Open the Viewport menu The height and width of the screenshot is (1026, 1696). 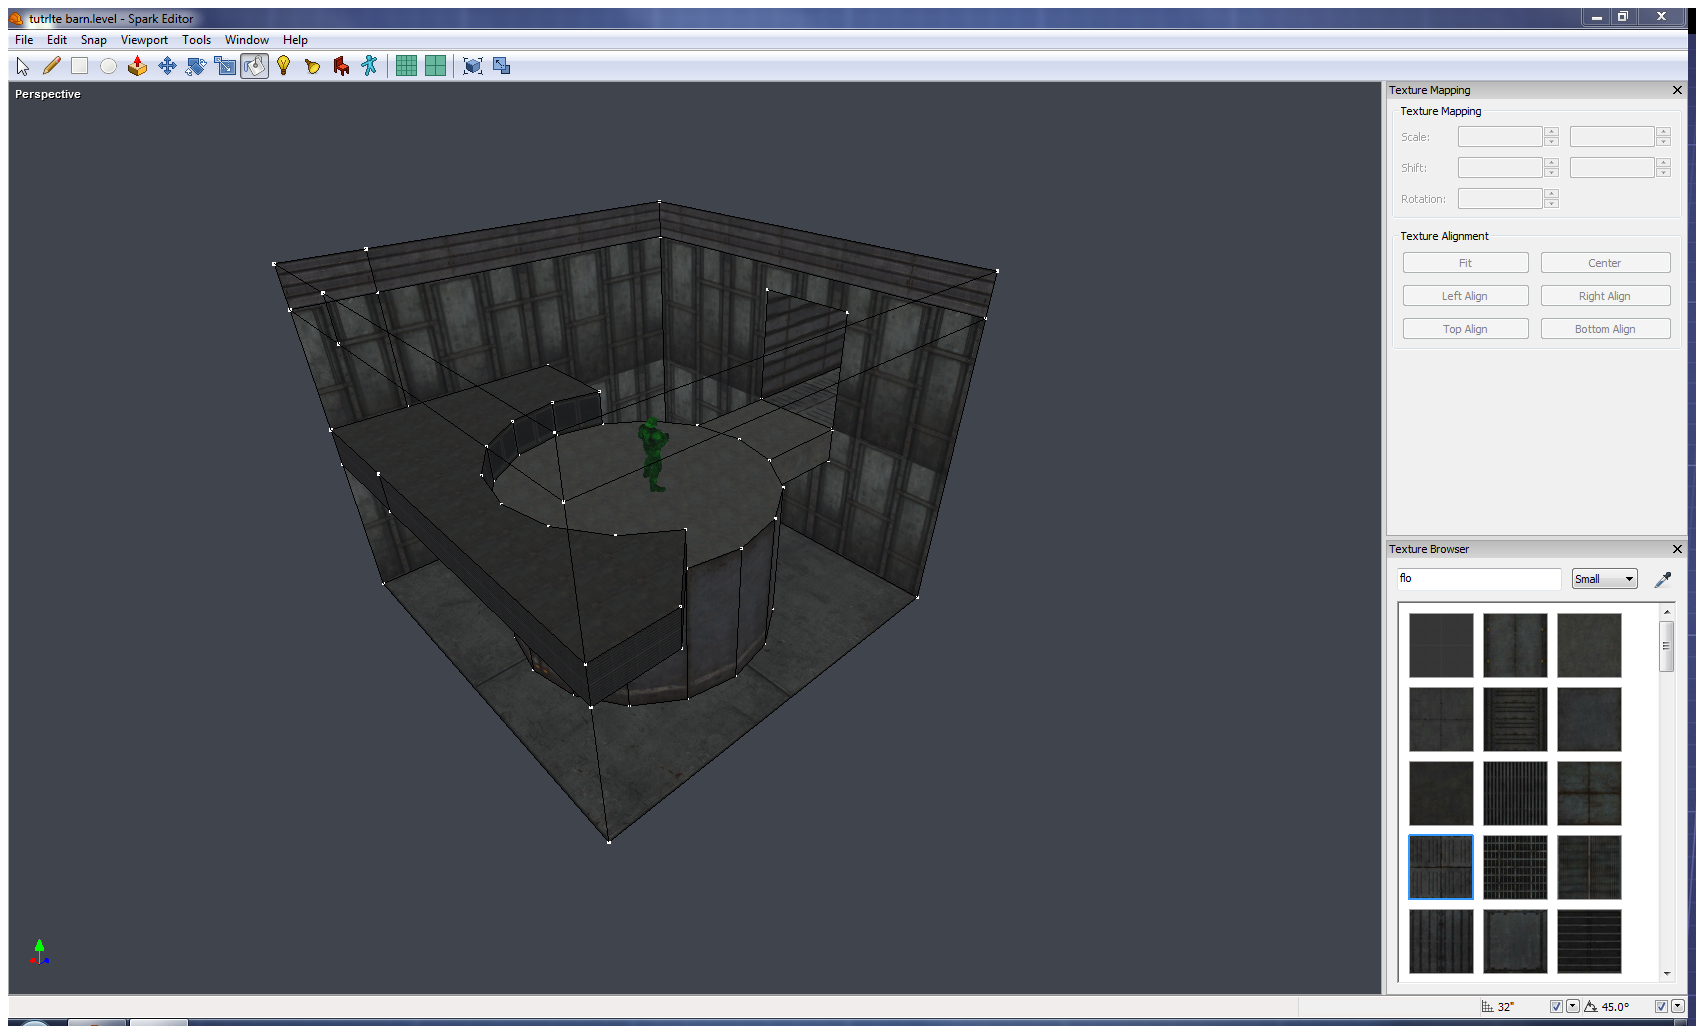pos(144,40)
